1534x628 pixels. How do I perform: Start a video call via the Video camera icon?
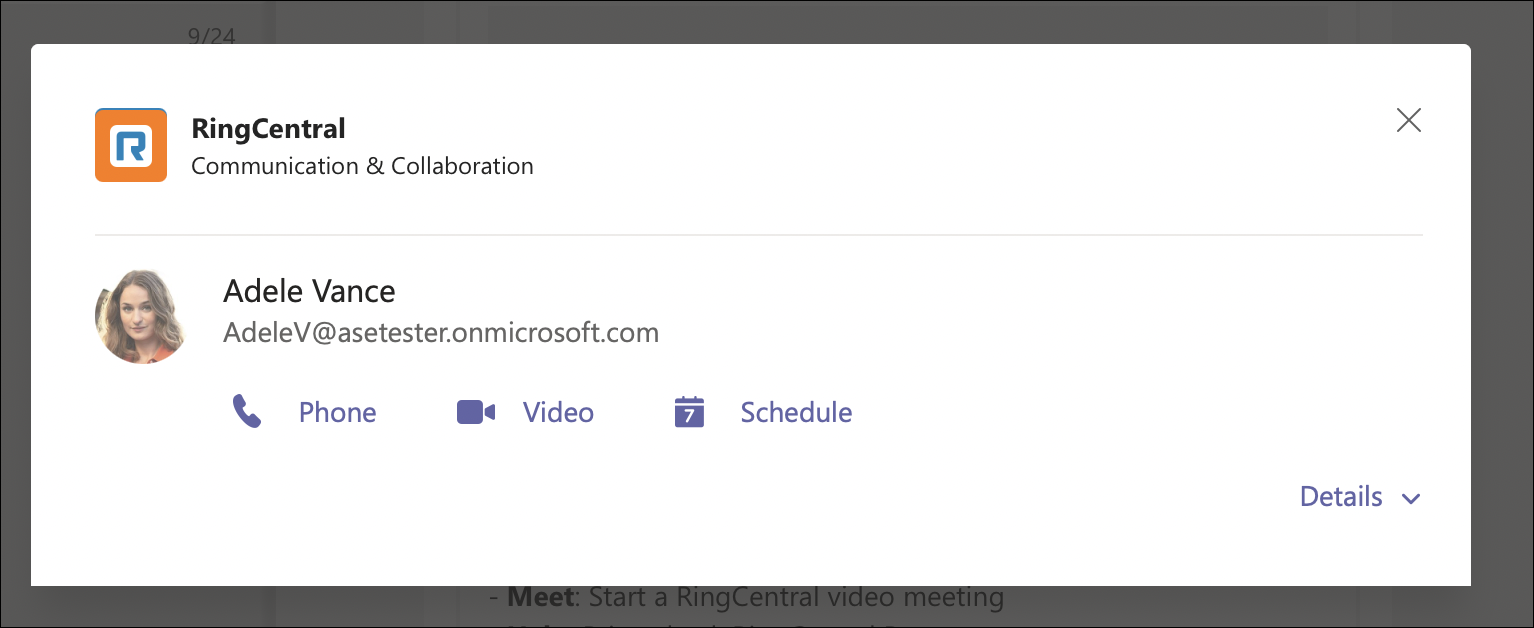coord(474,410)
